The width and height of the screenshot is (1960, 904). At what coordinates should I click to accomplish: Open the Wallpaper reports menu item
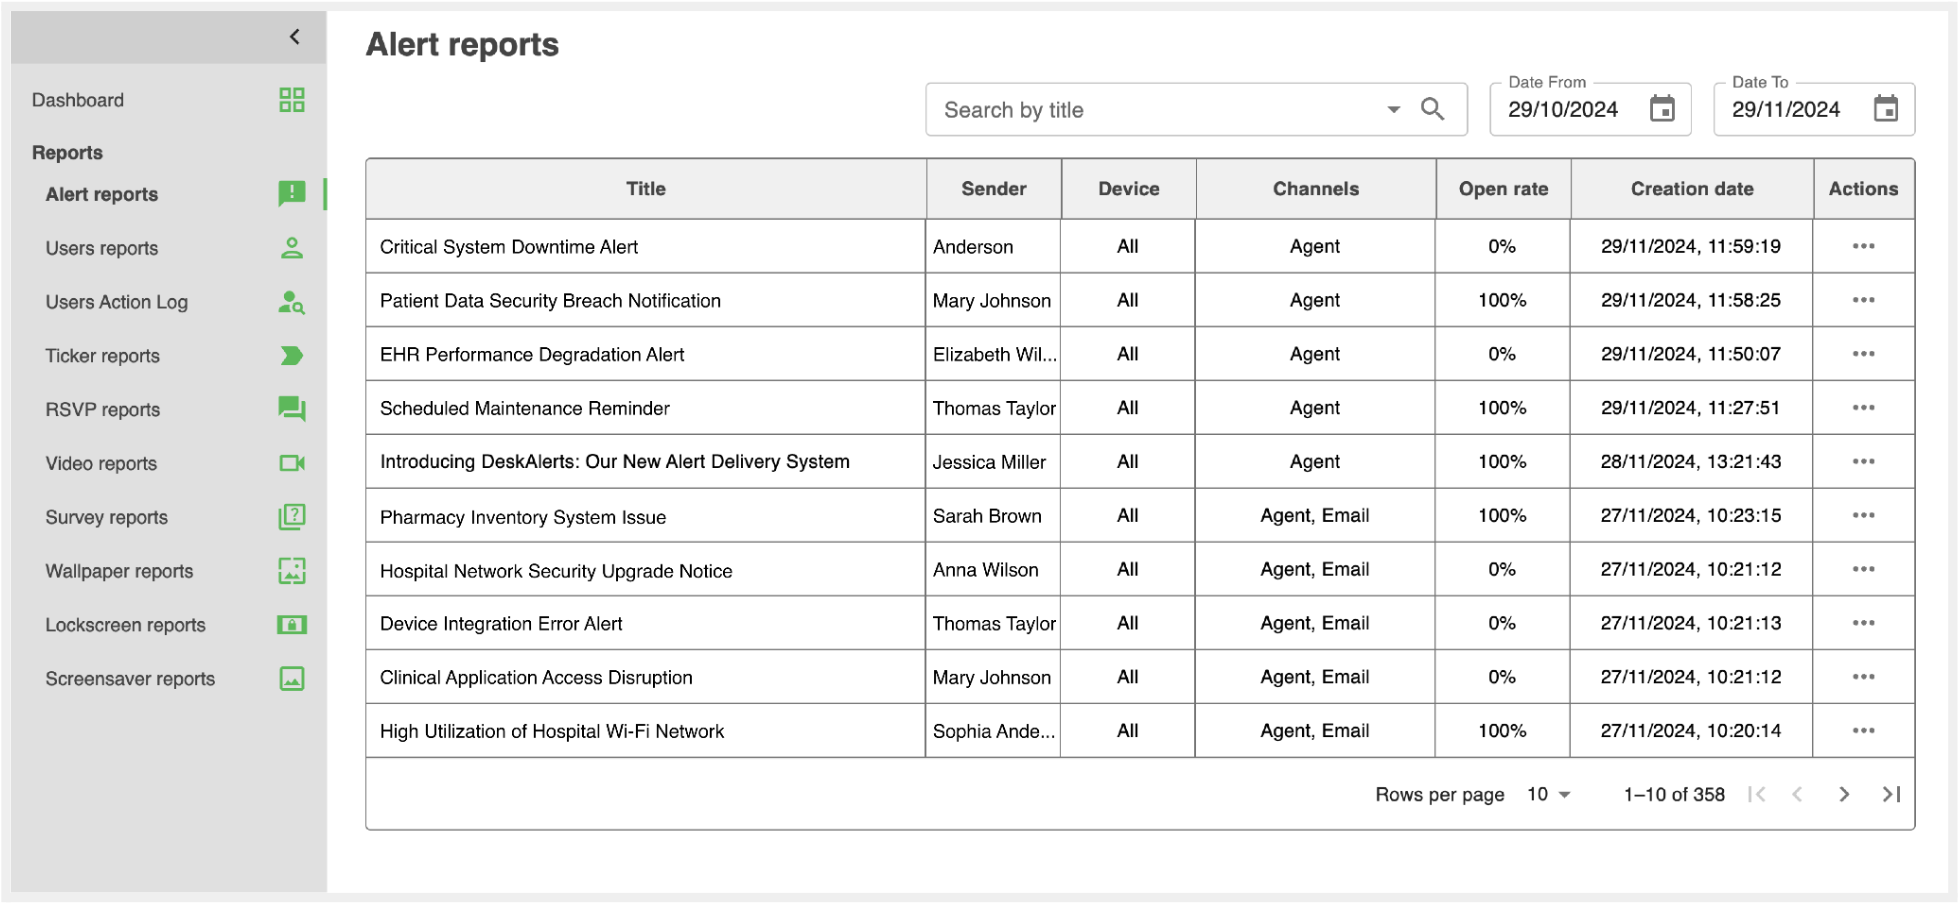119,571
